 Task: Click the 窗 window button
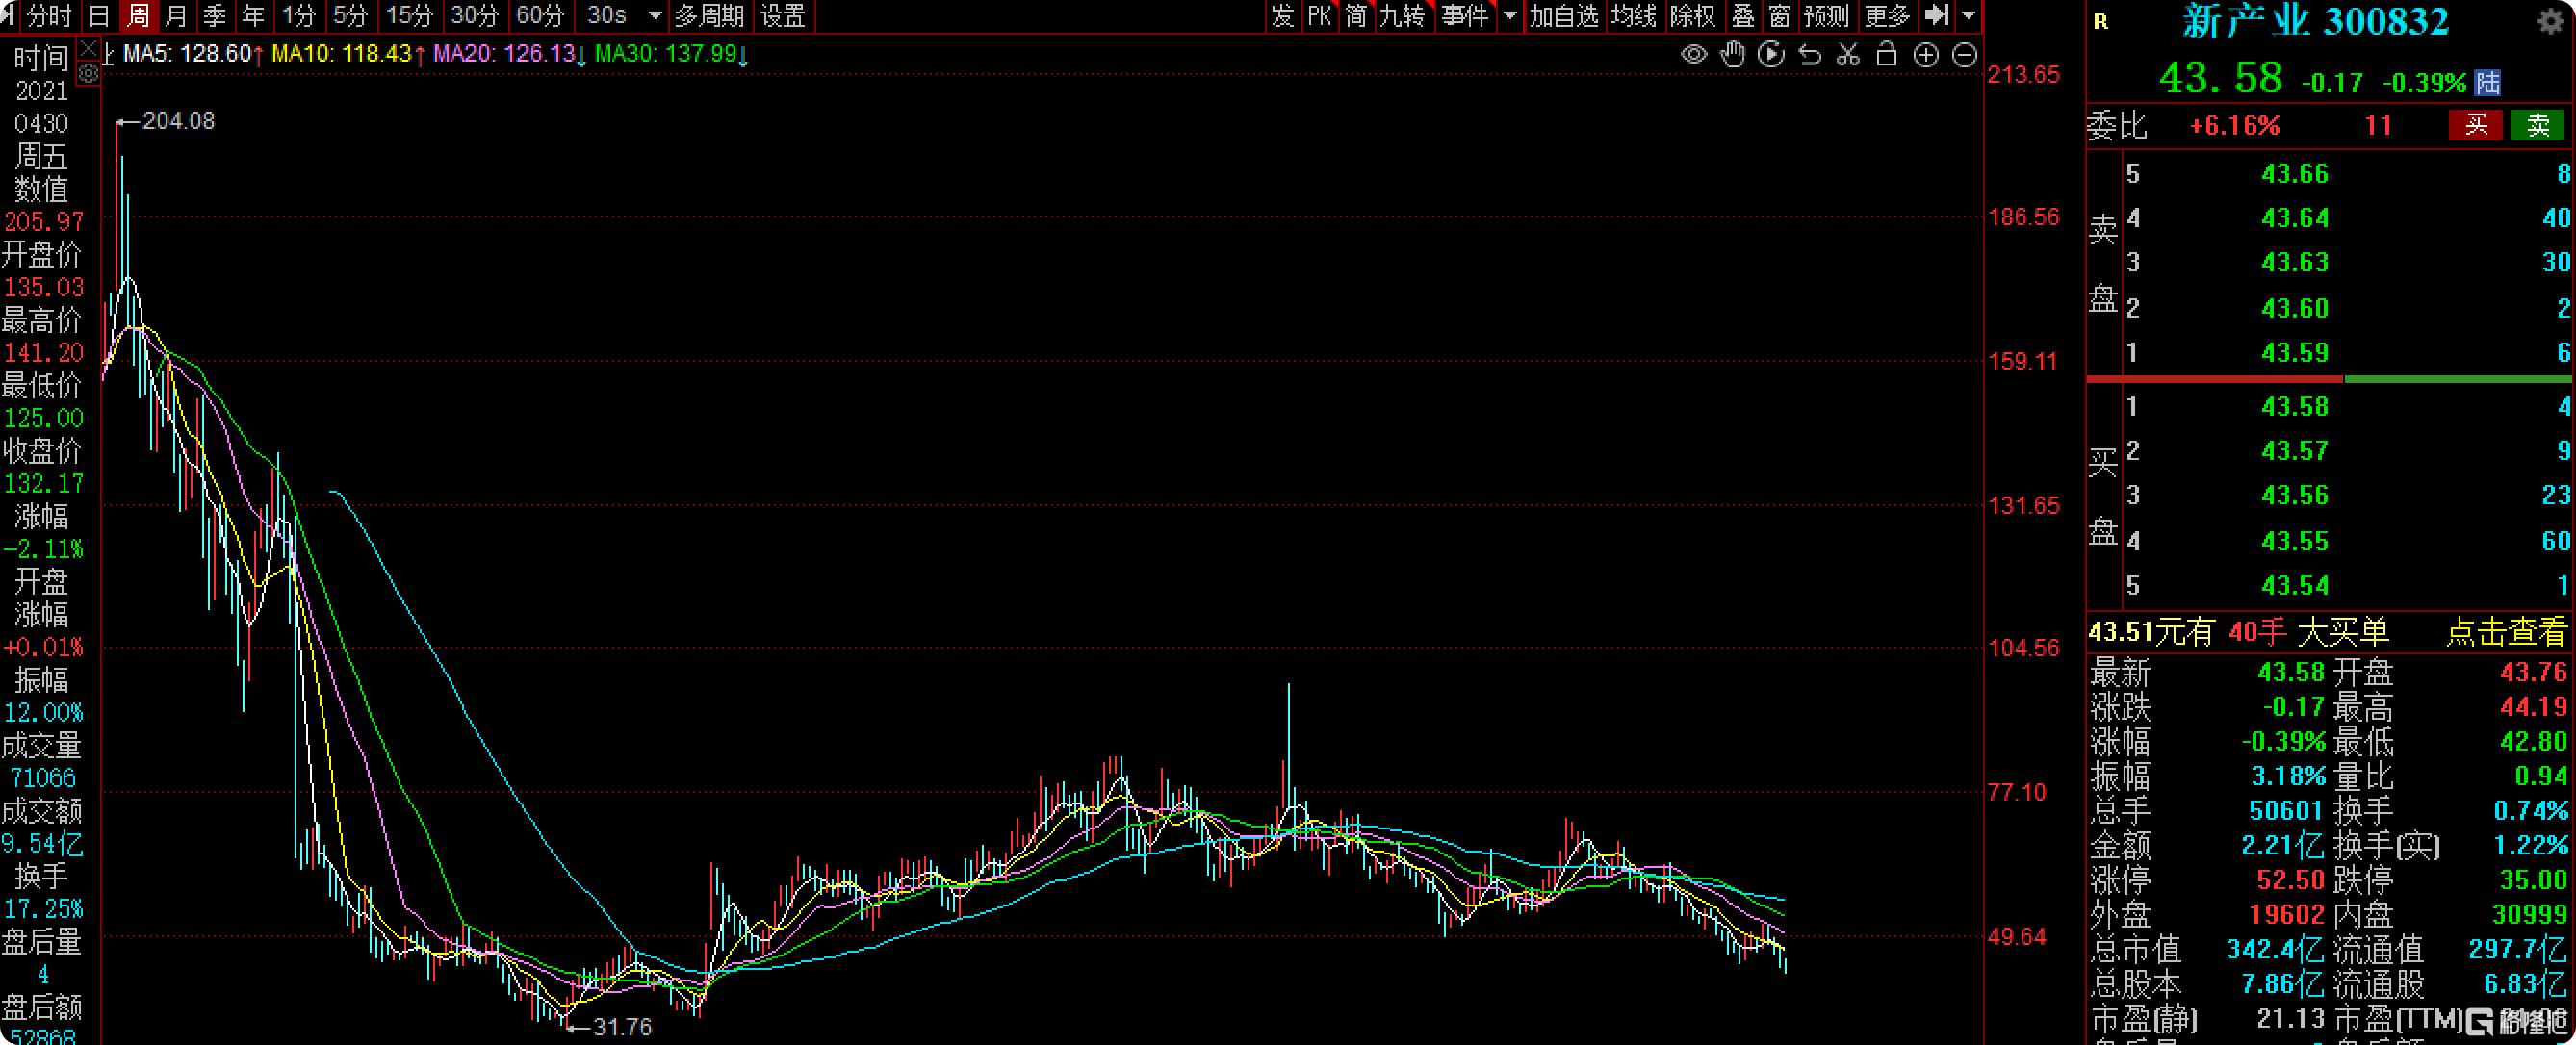coord(1779,15)
